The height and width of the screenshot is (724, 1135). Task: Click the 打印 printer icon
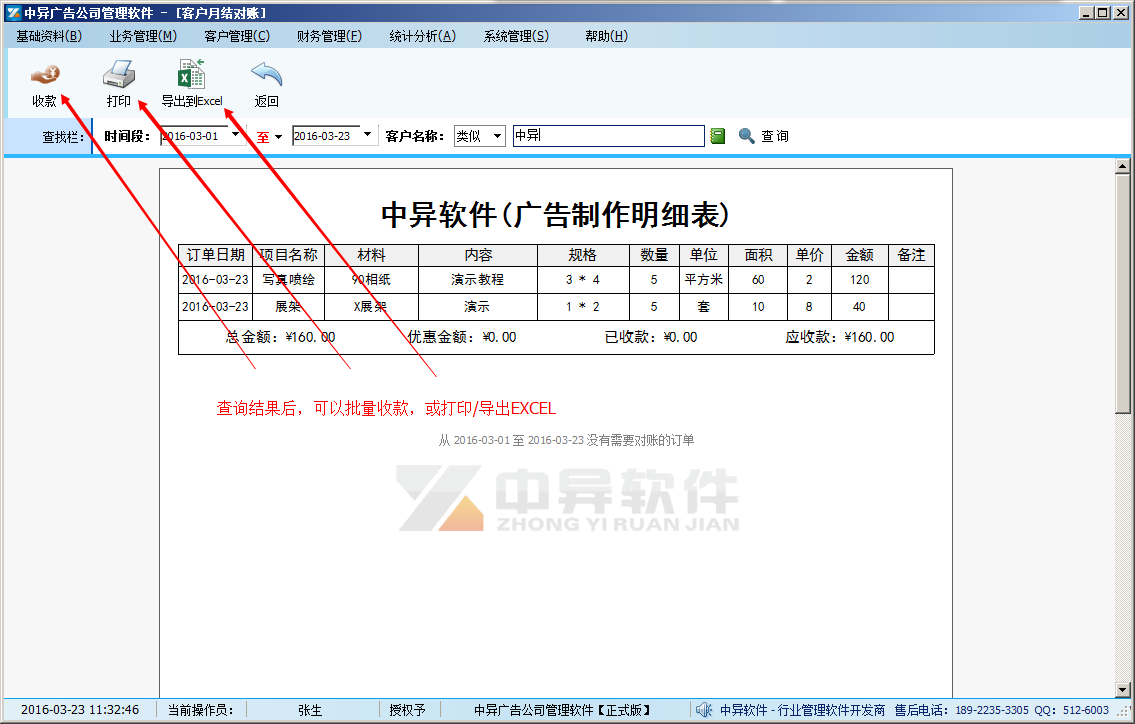[x=119, y=74]
